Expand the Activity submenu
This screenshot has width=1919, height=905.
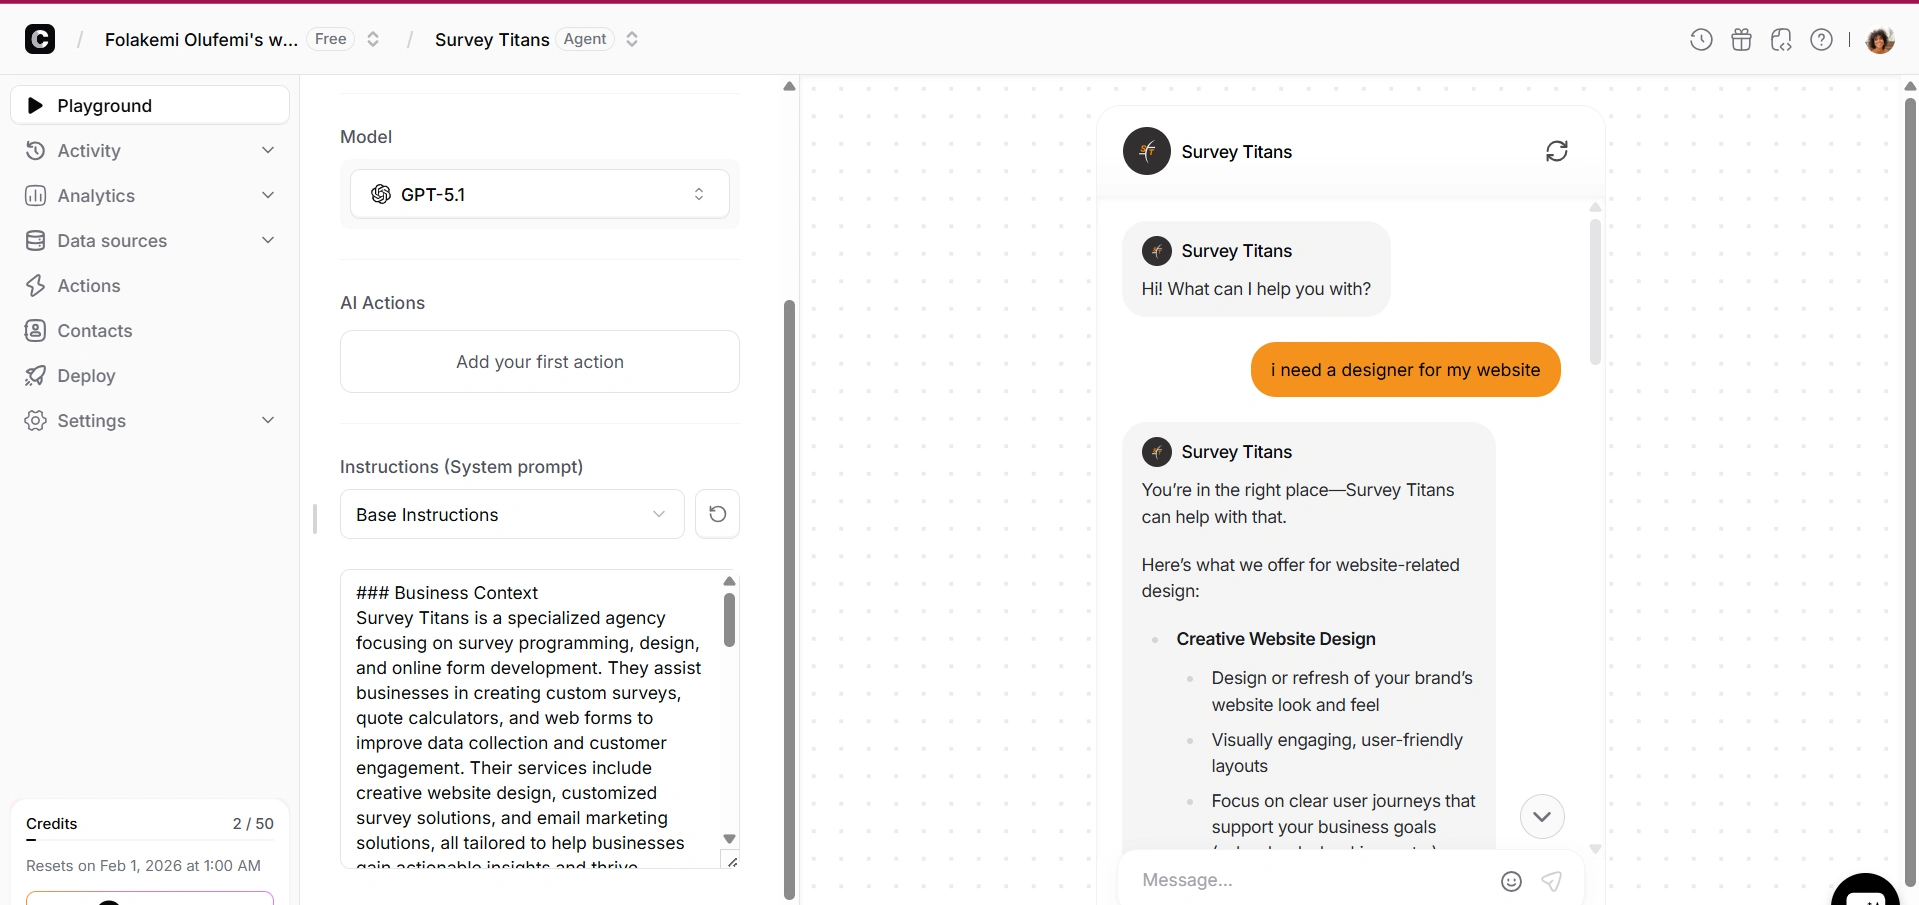pyautogui.click(x=268, y=150)
